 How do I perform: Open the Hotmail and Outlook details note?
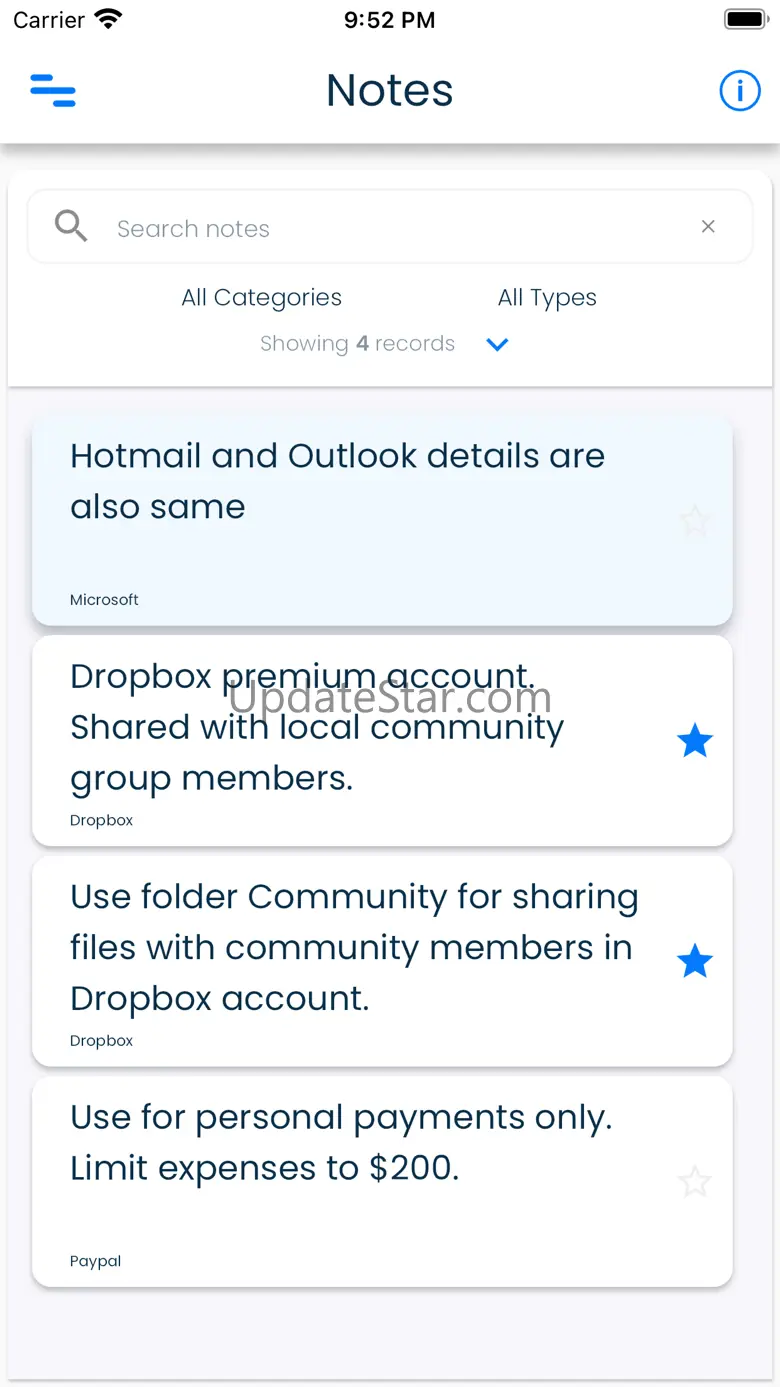click(x=382, y=521)
